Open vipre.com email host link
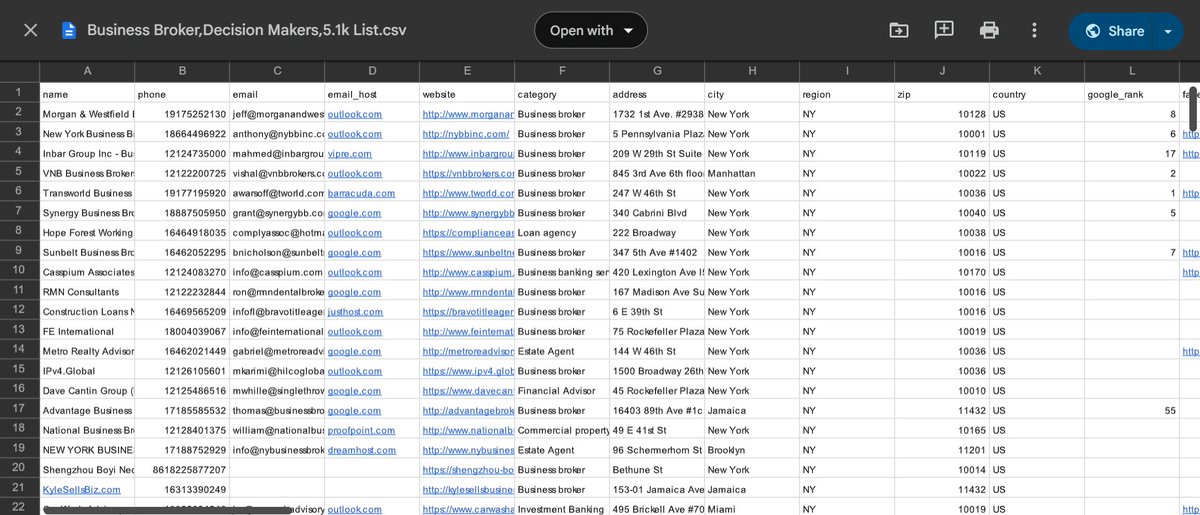Image resolution: width=1200 pixels, height=515 pixels. tap(349, 154)
